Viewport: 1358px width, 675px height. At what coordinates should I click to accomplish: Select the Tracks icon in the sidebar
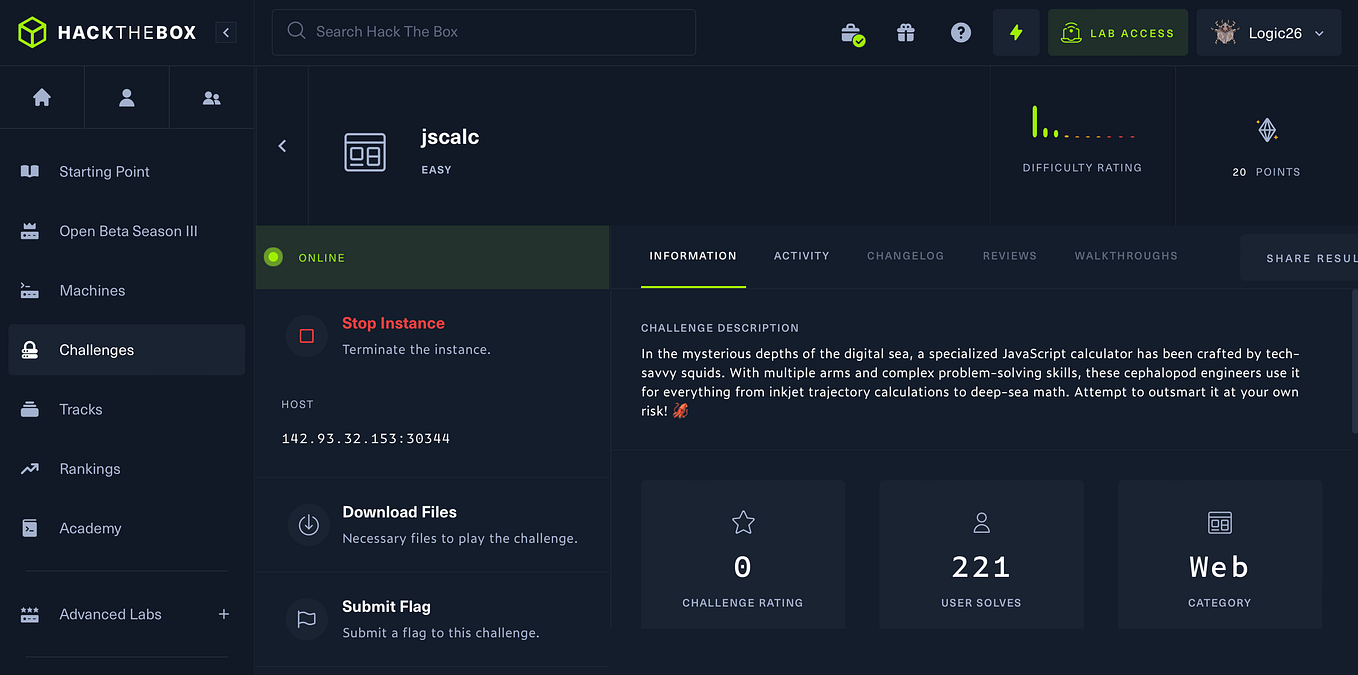tap(31, 409)
